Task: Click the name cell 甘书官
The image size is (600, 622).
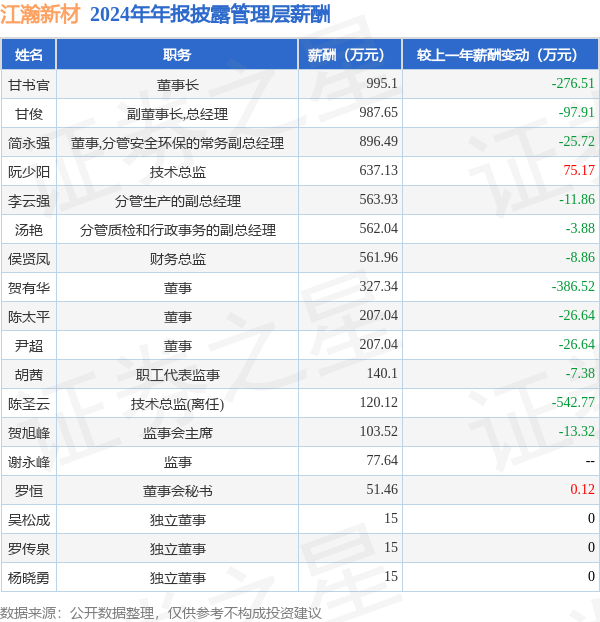Action: point(29,85)
